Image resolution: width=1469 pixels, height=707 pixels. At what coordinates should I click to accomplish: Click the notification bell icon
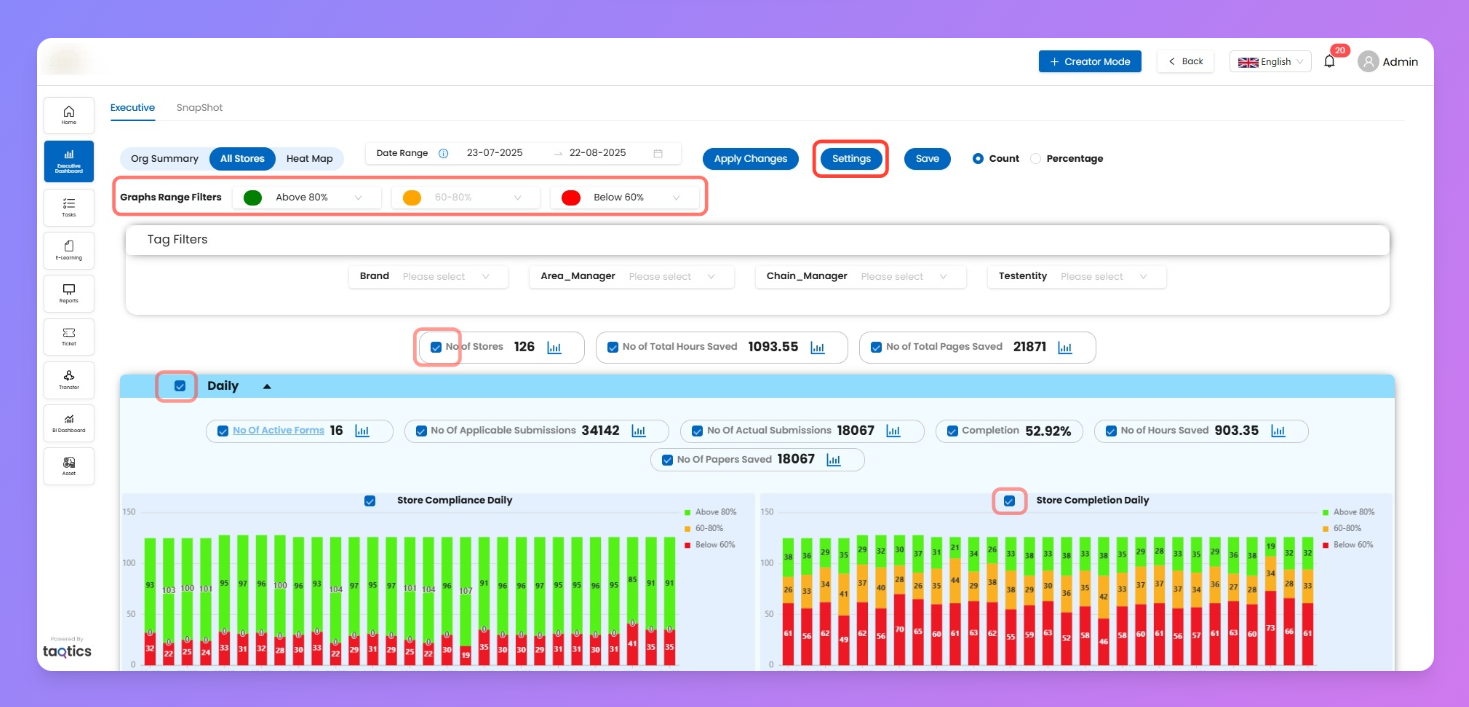[1329, 62]
